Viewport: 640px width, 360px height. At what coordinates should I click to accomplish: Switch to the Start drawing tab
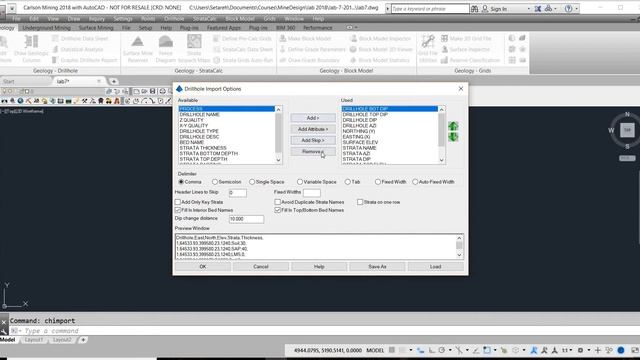click(9, 81)
